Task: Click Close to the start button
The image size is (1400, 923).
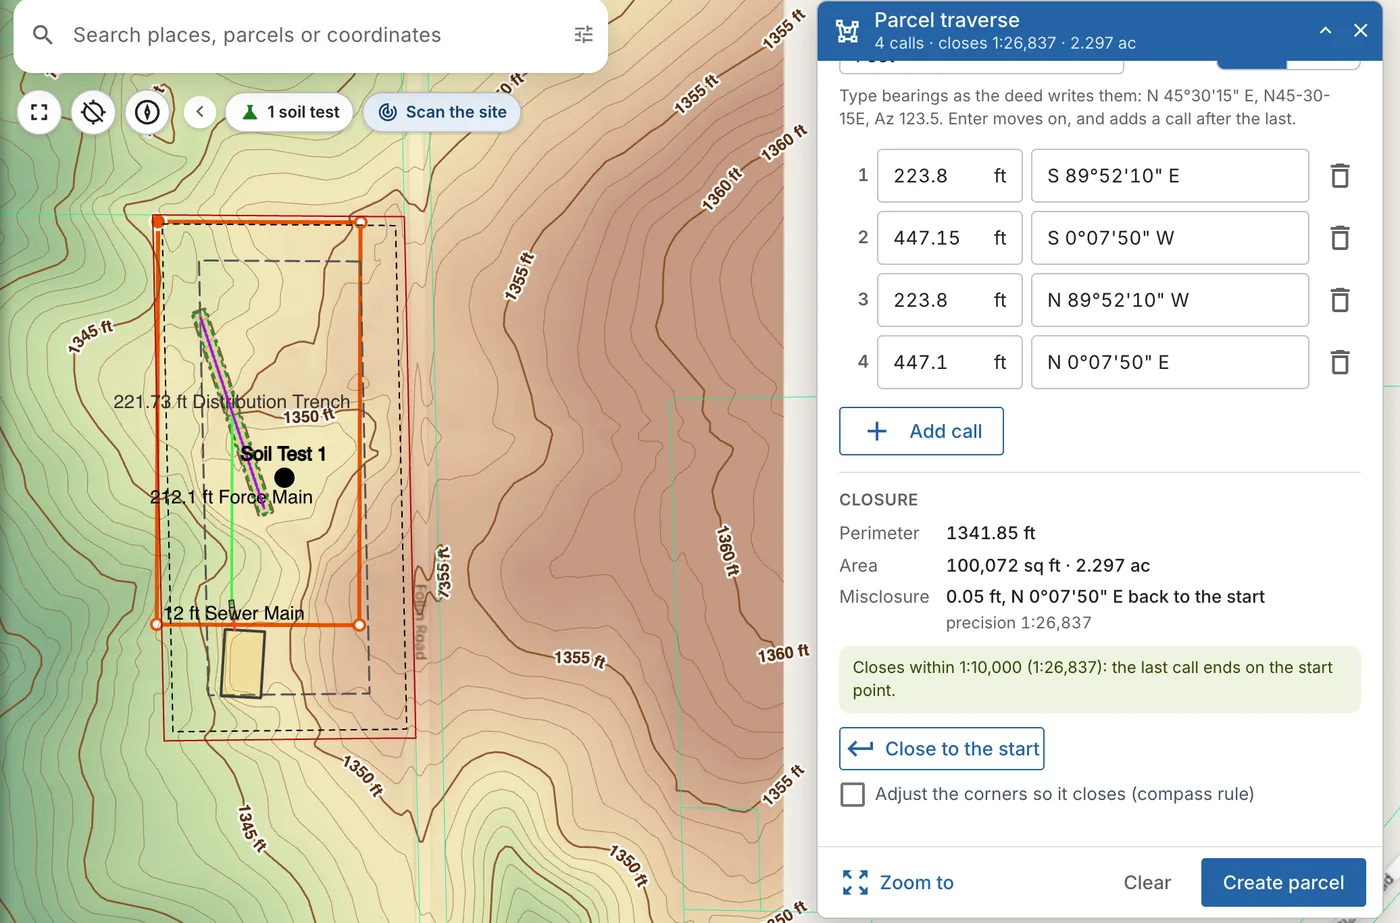Action: (x=942, y=749)
